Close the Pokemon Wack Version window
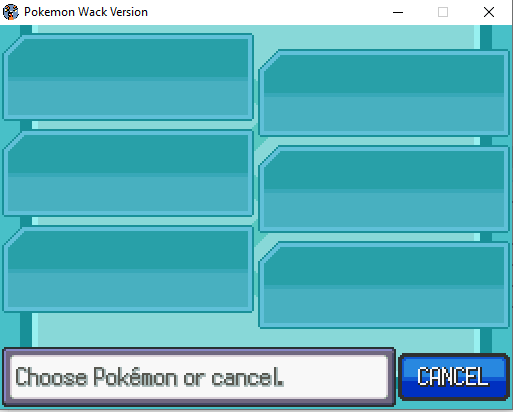The image size is (513, 412). [x=489, y=12]
